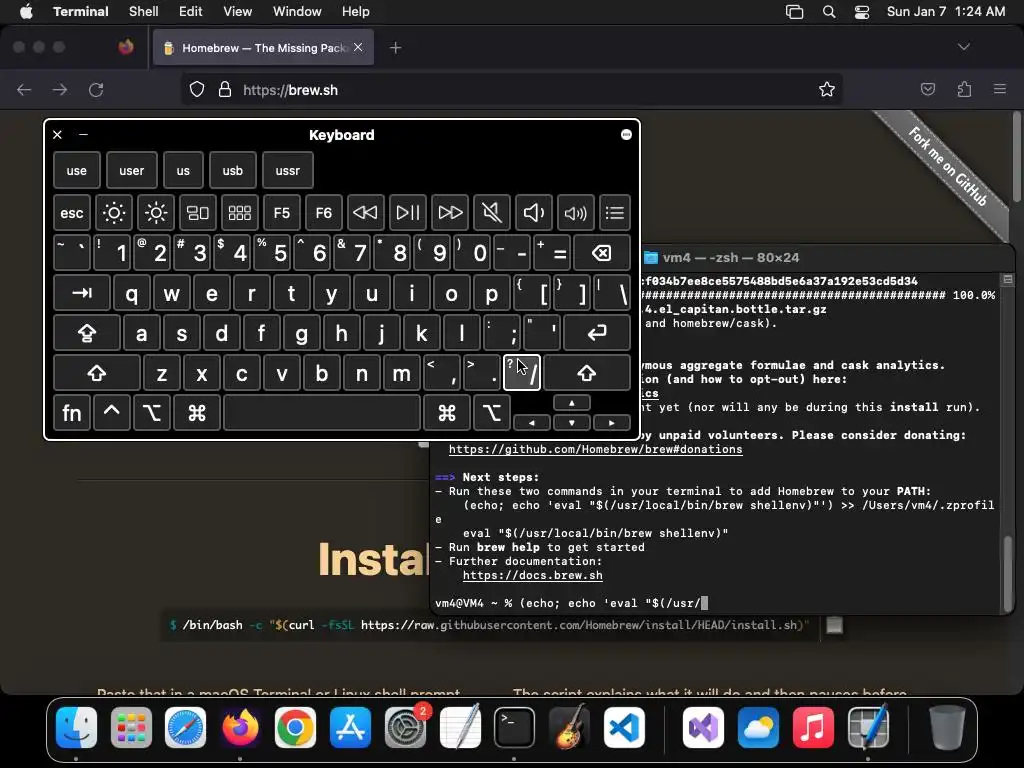Screen dimensions: 1024x768
Task: Open the docs.brew.sh link in terminal
Action: [533, 575]
